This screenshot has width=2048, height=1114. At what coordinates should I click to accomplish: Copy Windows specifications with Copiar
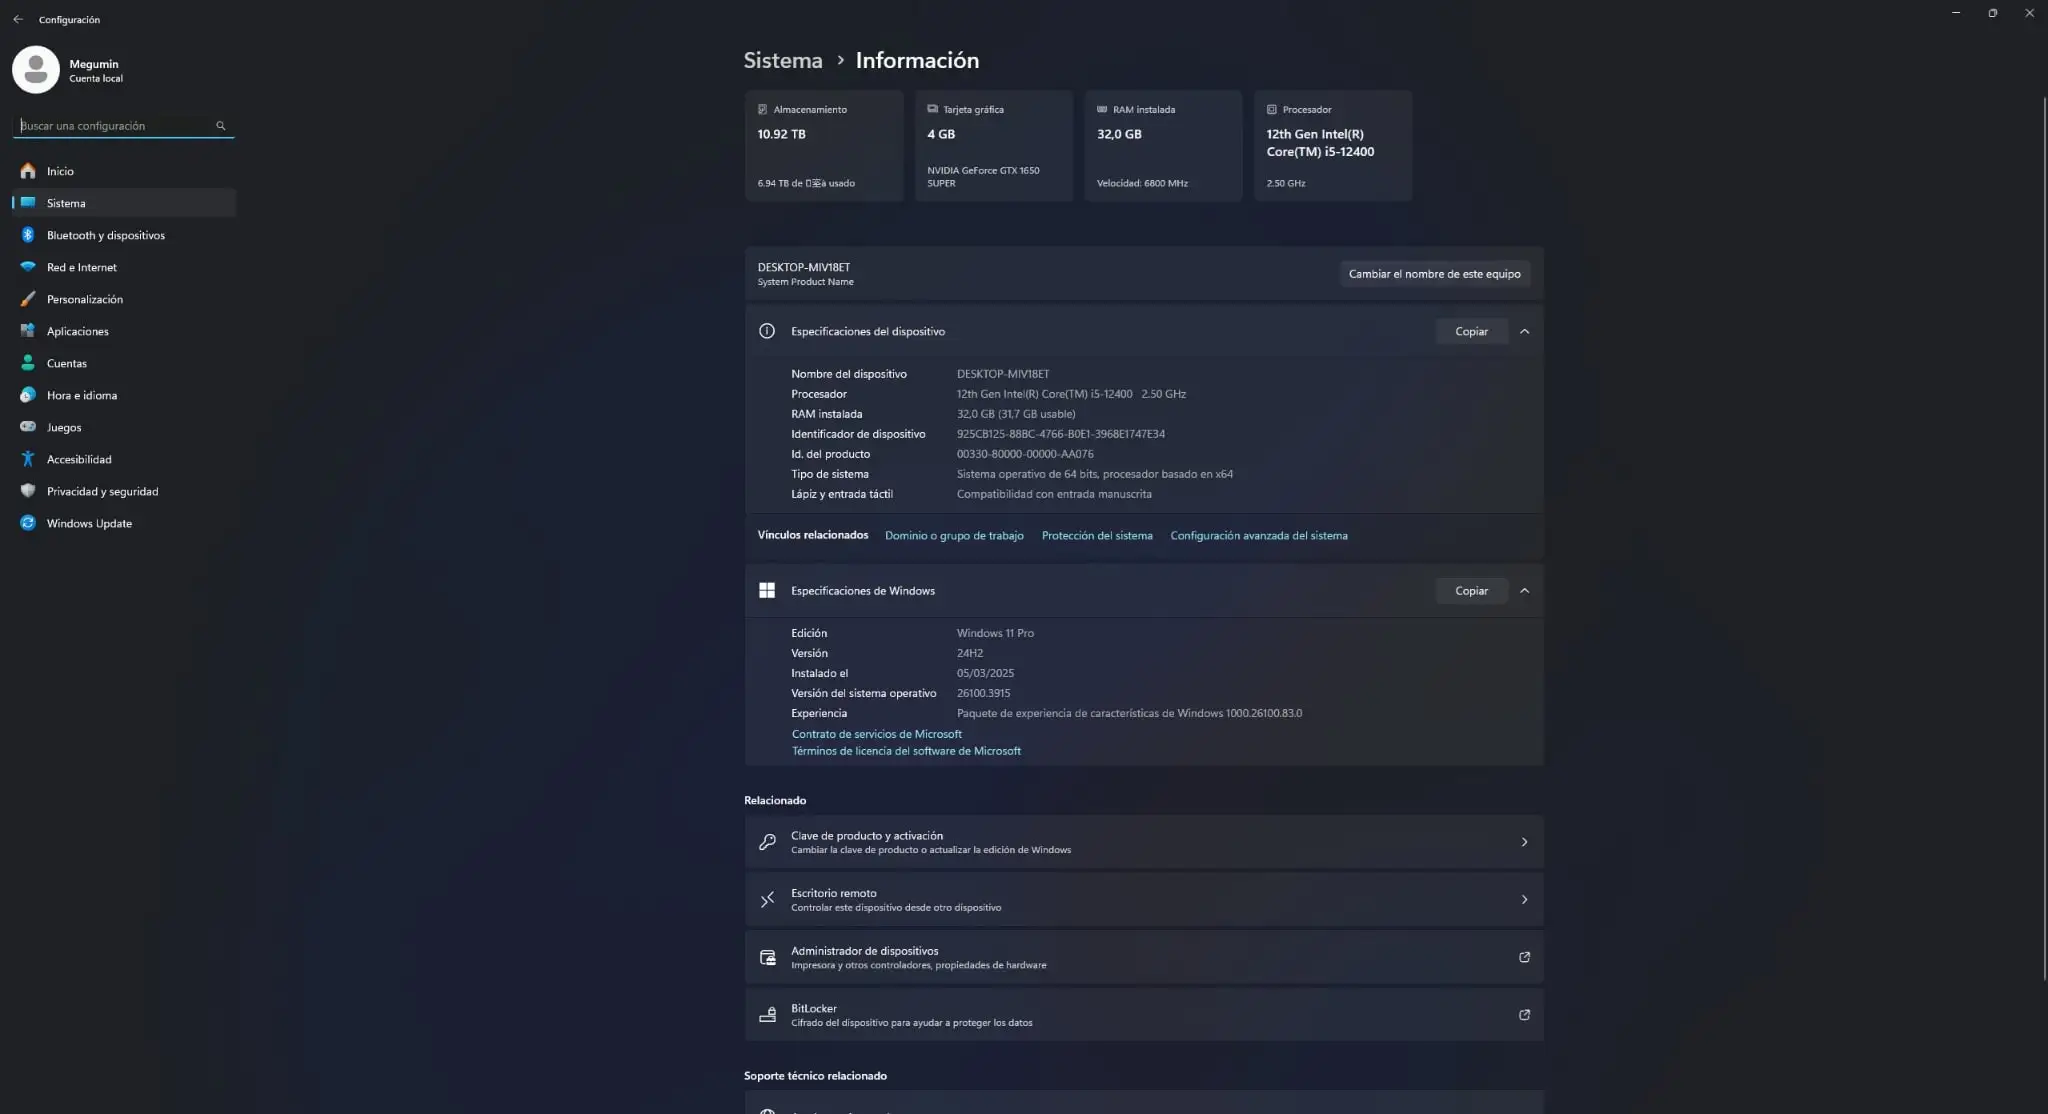click(1471, 591)
